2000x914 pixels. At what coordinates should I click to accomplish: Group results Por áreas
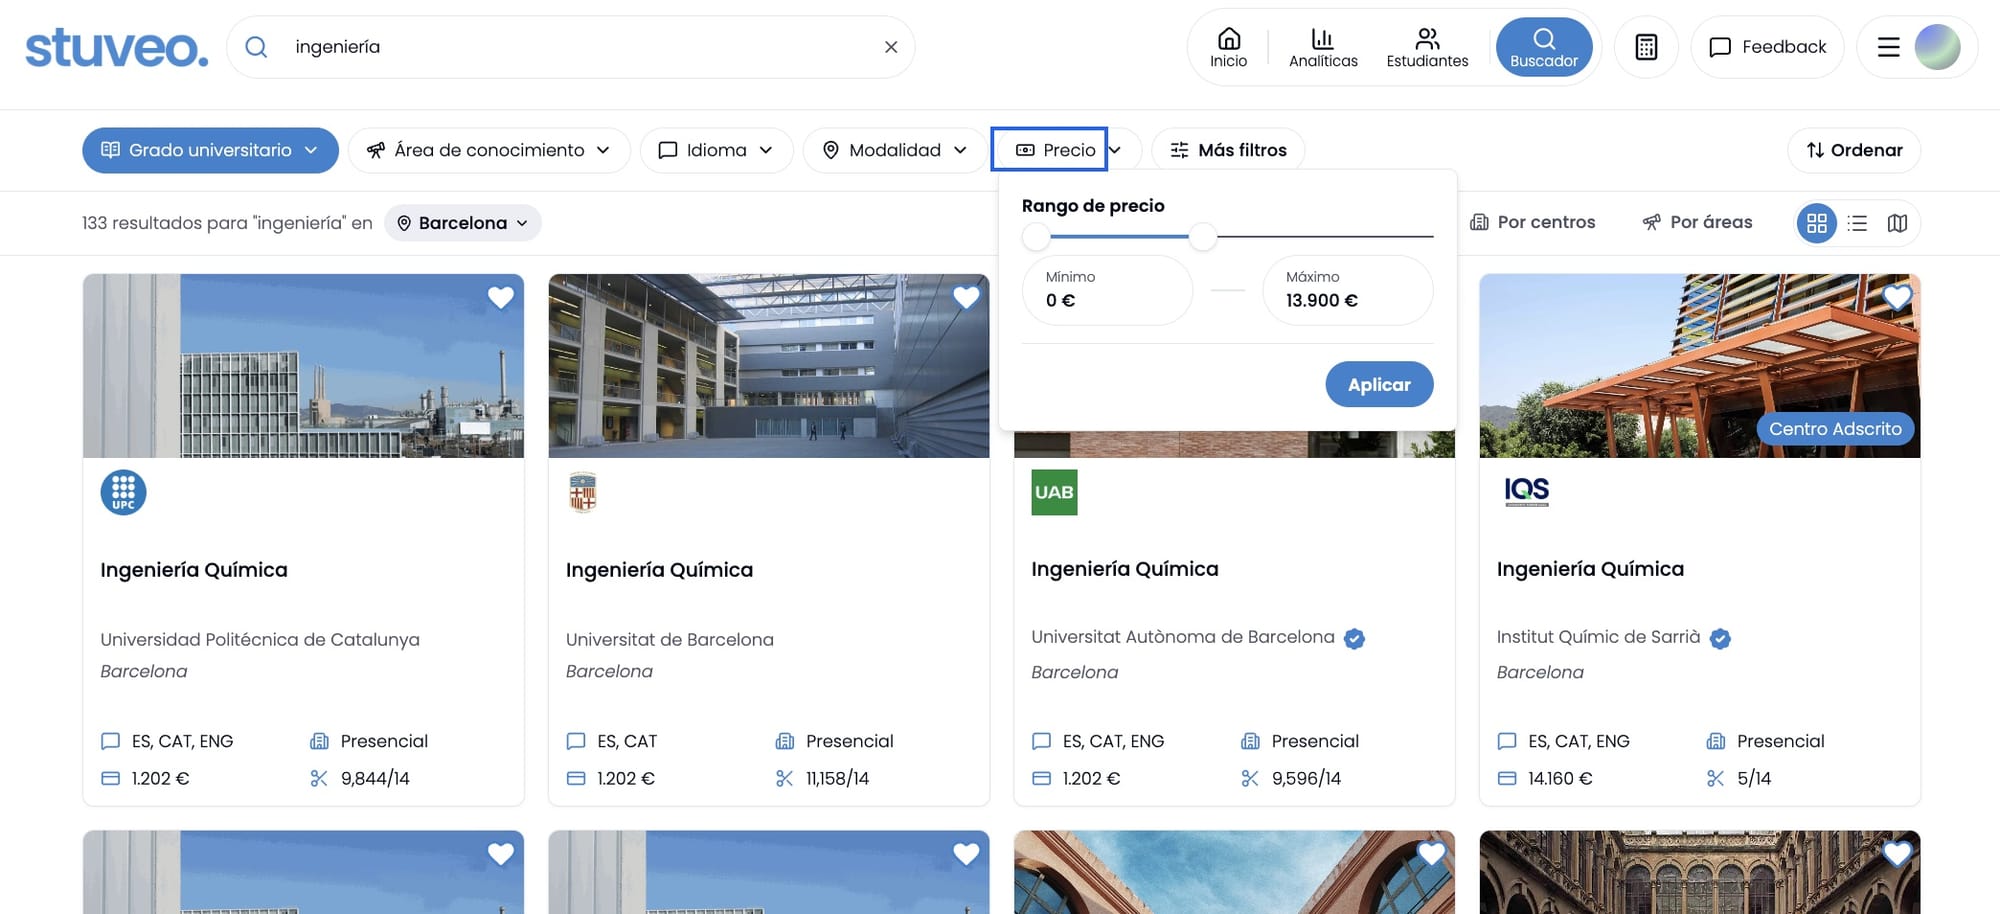coord(1697,222)
